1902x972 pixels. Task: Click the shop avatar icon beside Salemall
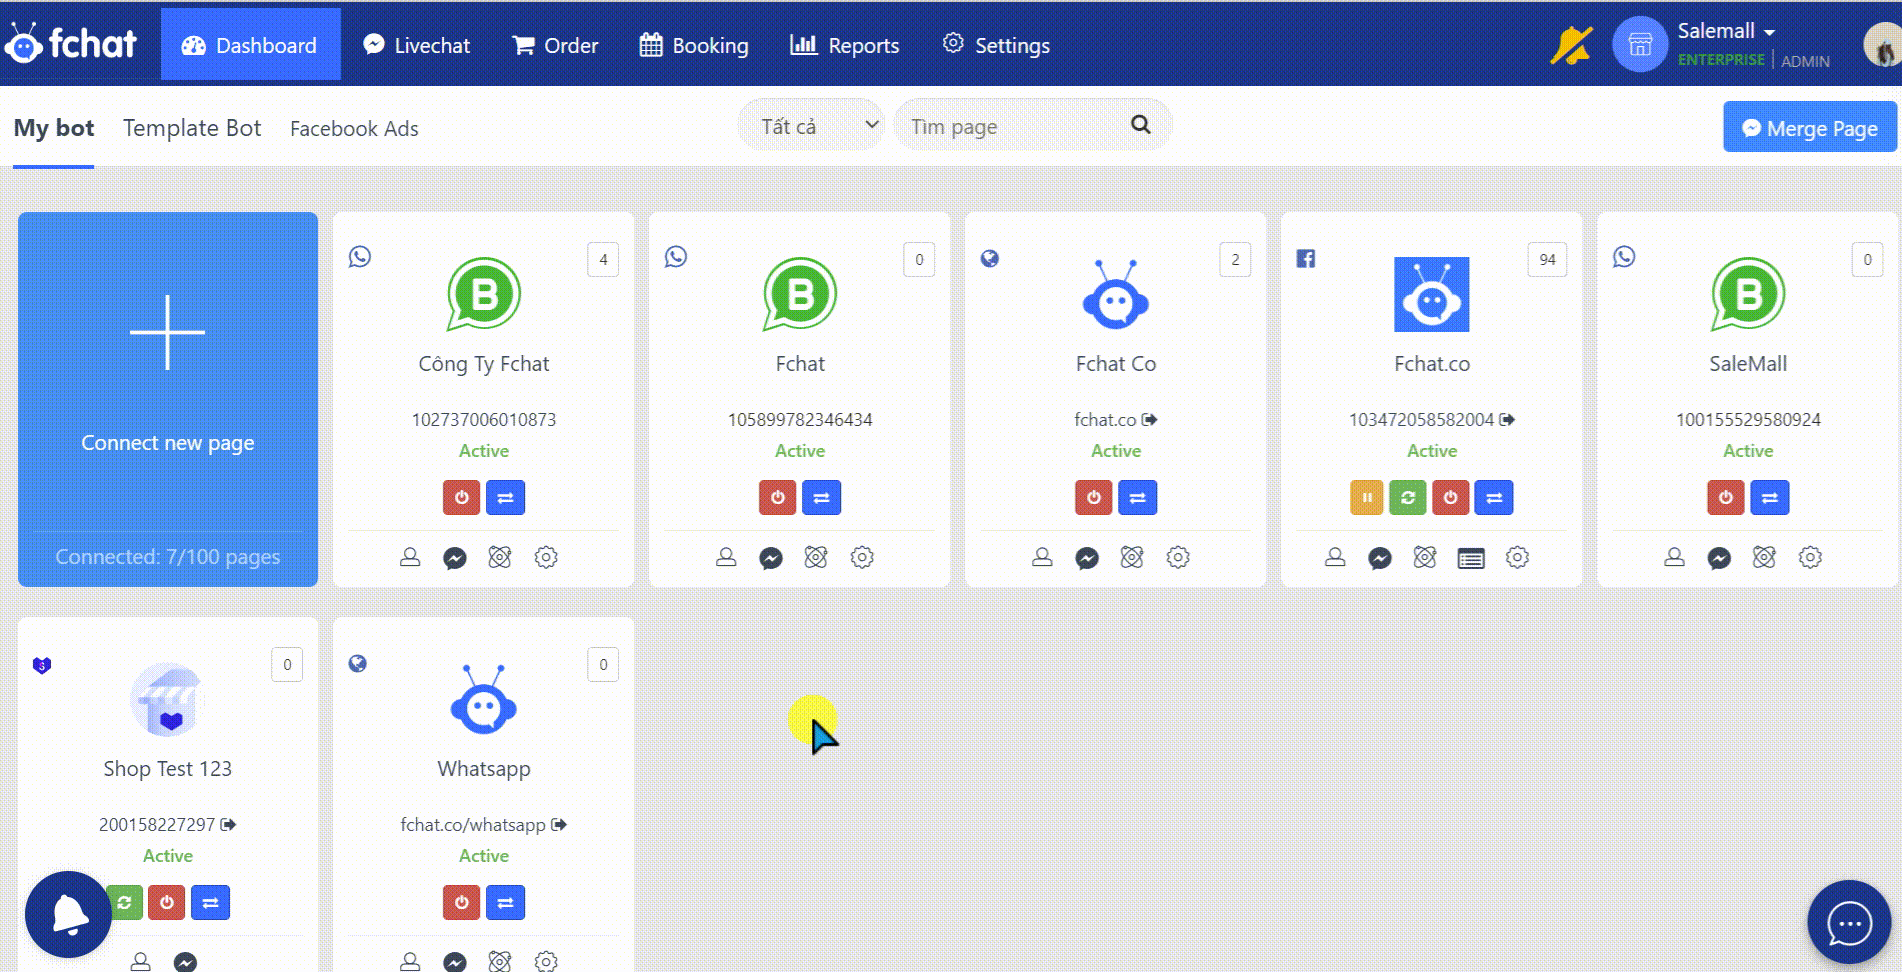[1640, 45]
